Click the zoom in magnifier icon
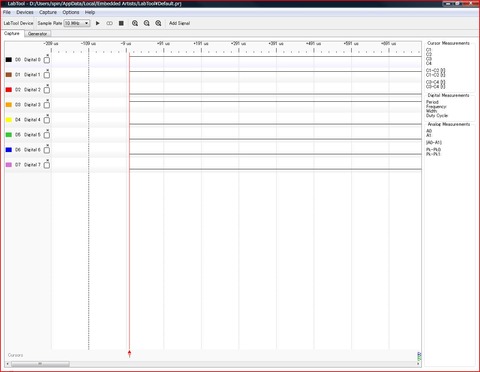 coord(135,23)
